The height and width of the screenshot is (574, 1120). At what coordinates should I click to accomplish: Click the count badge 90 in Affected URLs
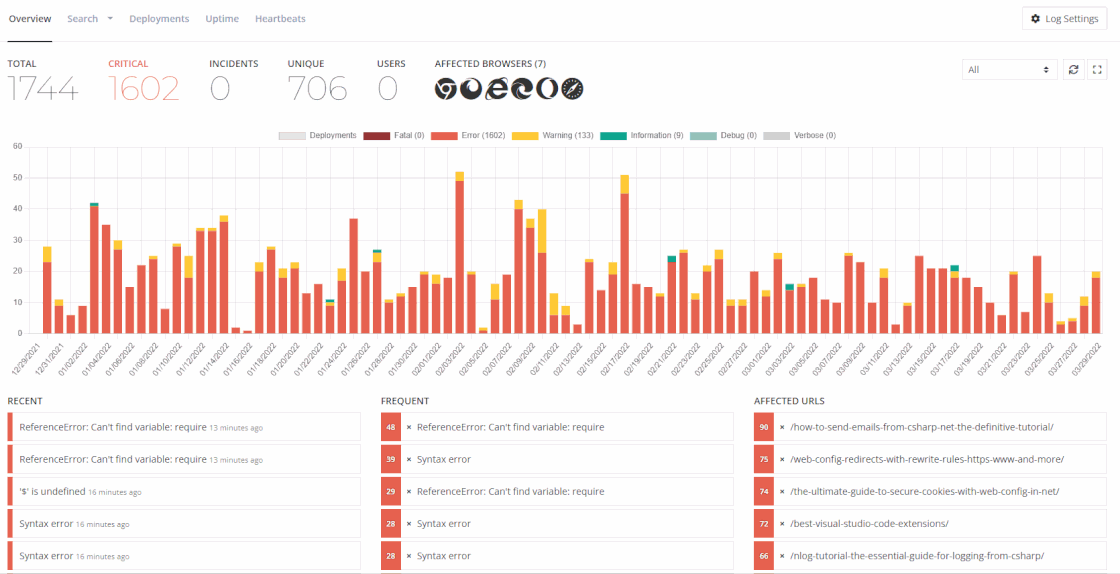tap(764, 427)
